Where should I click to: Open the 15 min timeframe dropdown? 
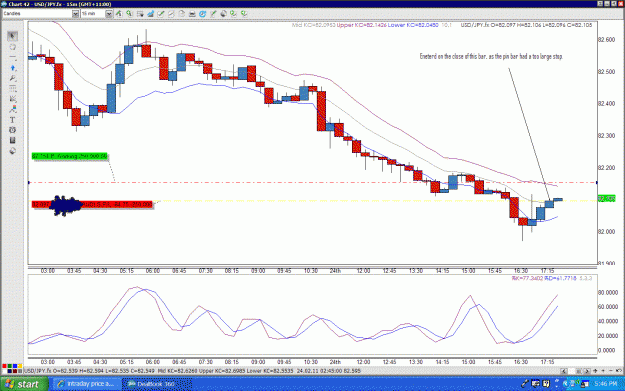click(x=109, y=14)
